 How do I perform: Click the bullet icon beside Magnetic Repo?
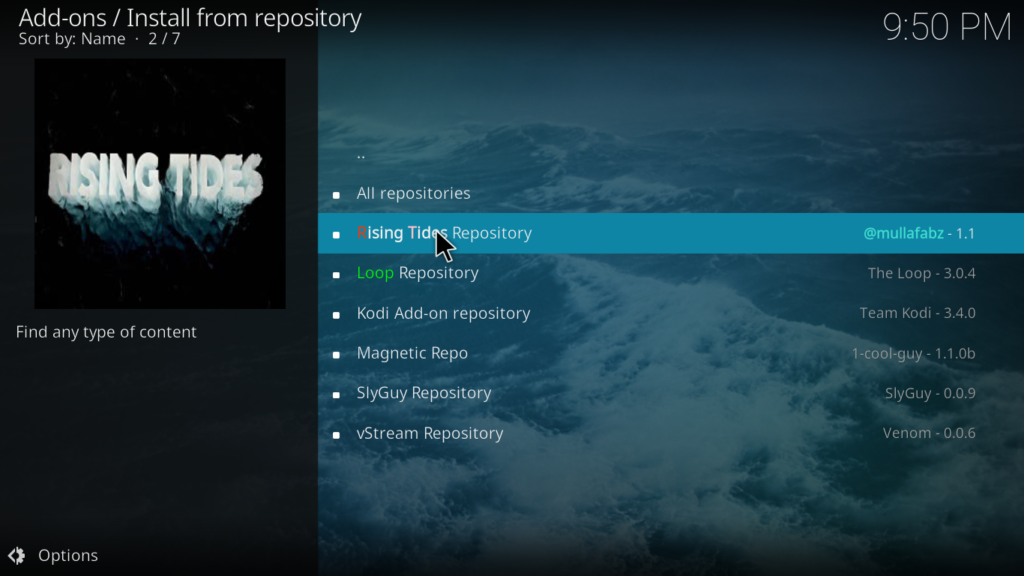coord(336,354)
